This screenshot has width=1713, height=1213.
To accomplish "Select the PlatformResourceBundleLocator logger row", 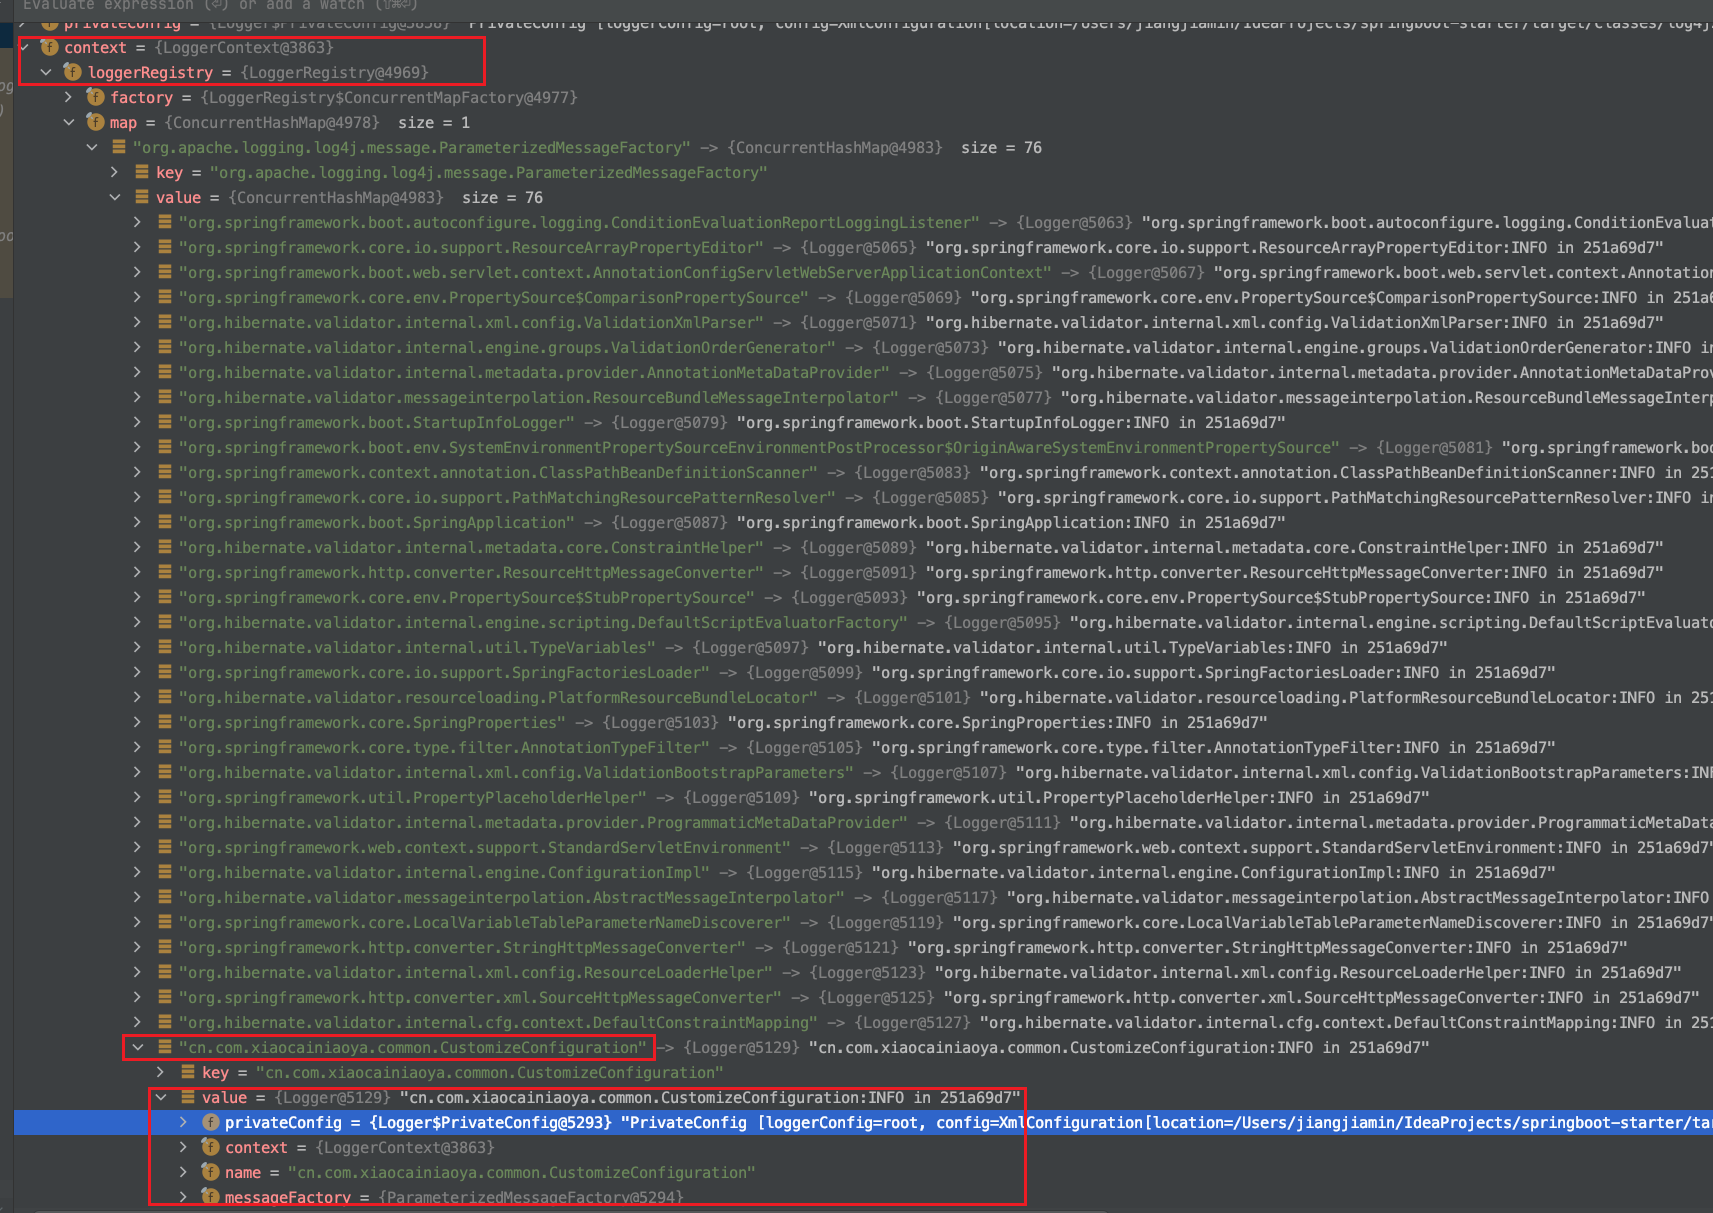I will tap(863, 697).
